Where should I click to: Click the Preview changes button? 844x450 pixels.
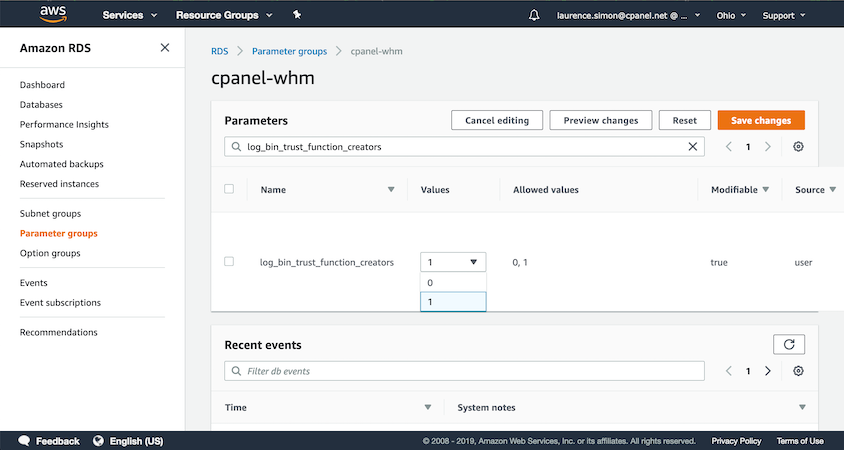pos(601,120)
